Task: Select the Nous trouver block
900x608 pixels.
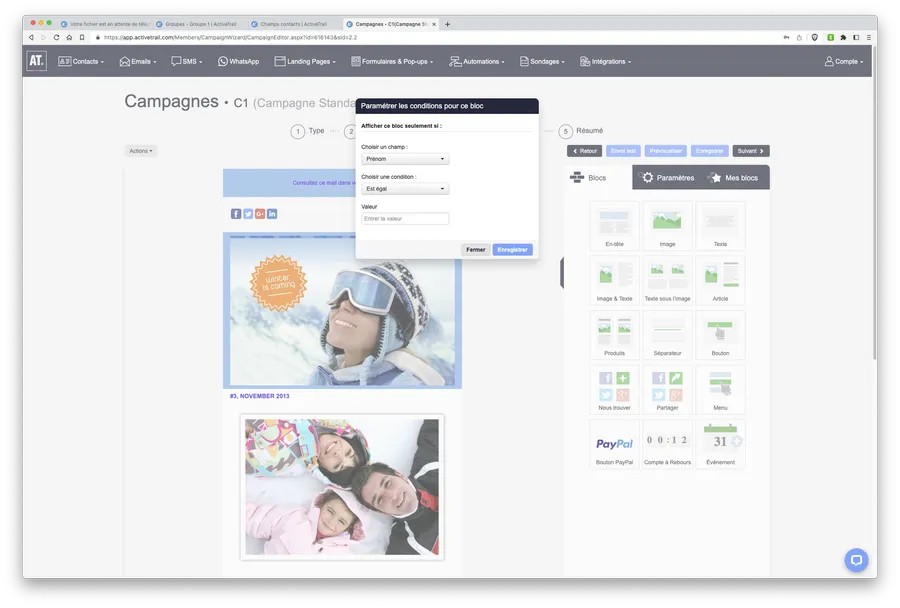Action: pyautogui.click(x=614, y=390)
